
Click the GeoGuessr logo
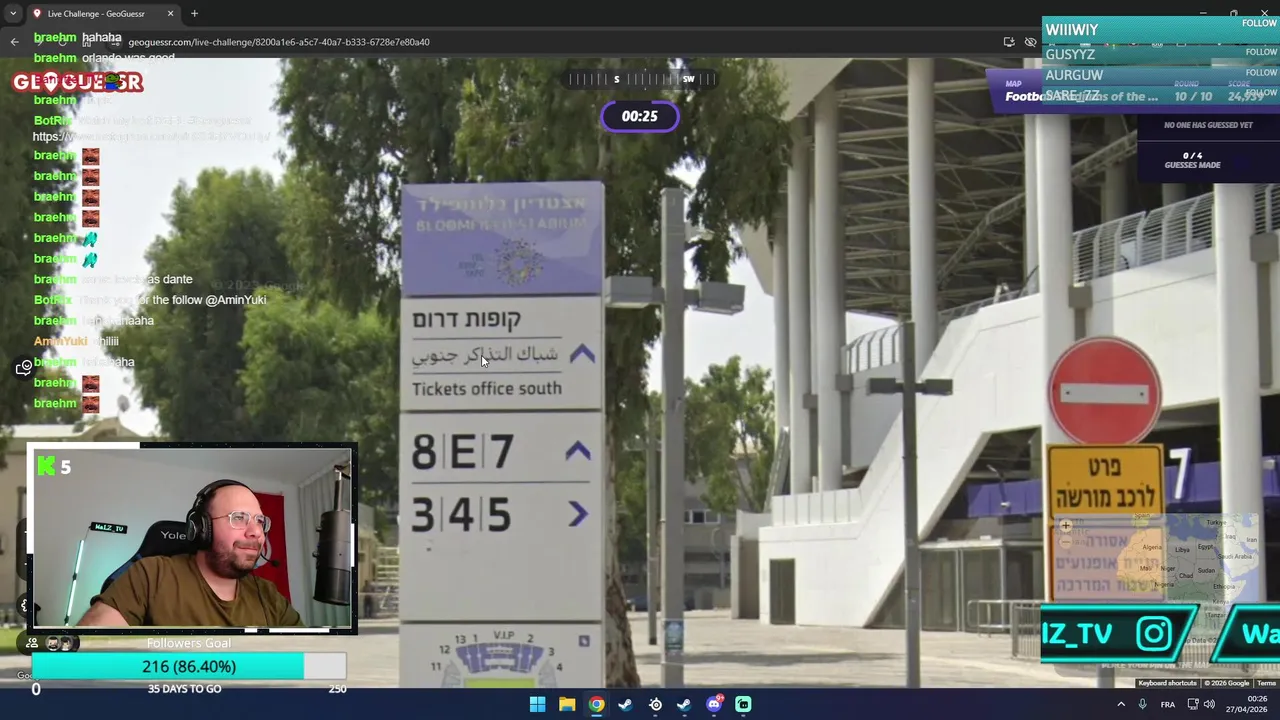point(78,83)
